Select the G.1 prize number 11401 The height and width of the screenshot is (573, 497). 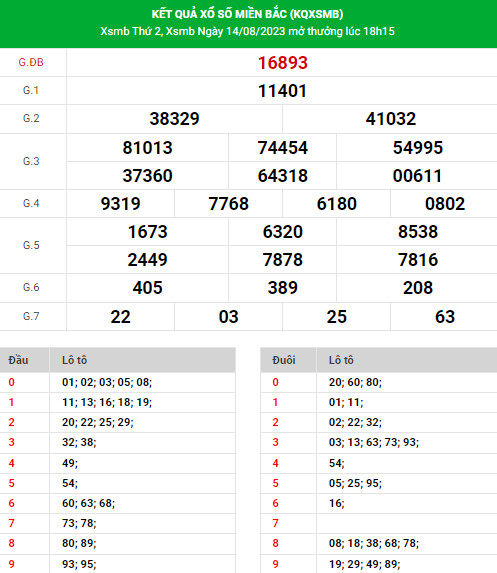coord(282,91)
